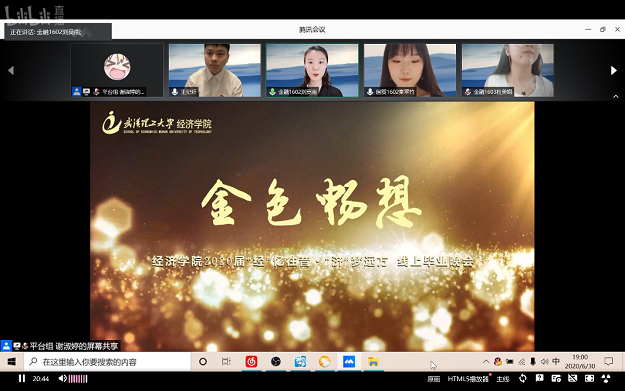
Task: Open the help question-mark icon
Action: [x=539, y=378]
